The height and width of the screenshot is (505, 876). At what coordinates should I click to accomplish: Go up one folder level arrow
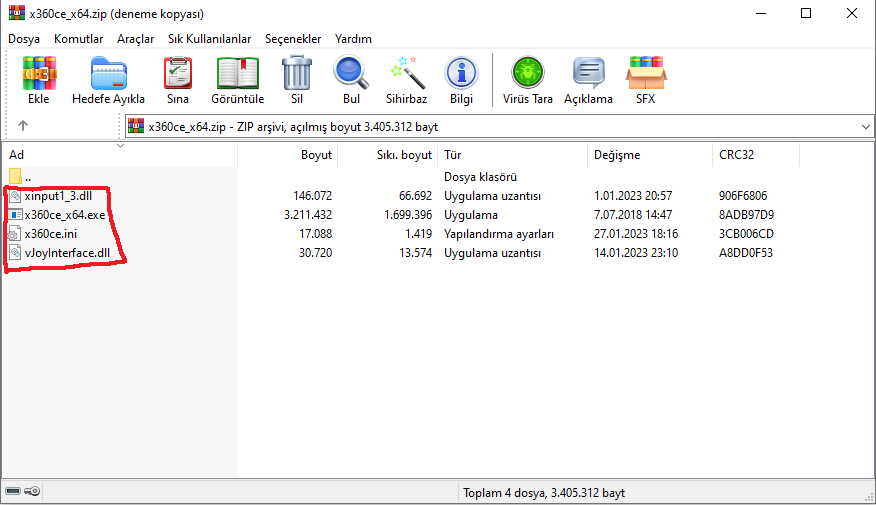[x=22, y=126]
